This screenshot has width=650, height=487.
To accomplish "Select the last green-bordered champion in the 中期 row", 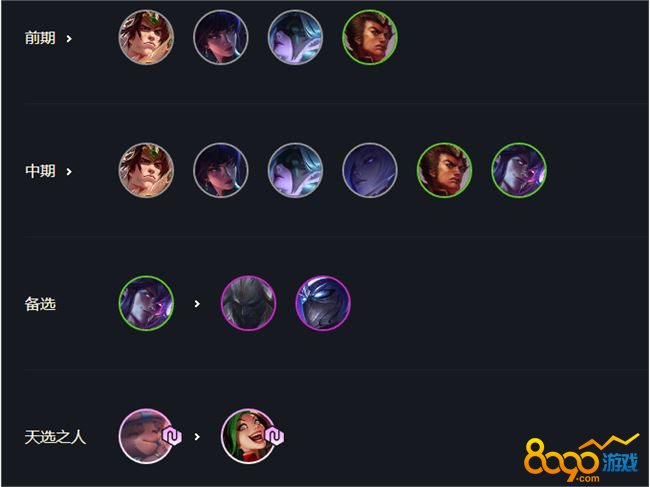I will coord(519,170).
